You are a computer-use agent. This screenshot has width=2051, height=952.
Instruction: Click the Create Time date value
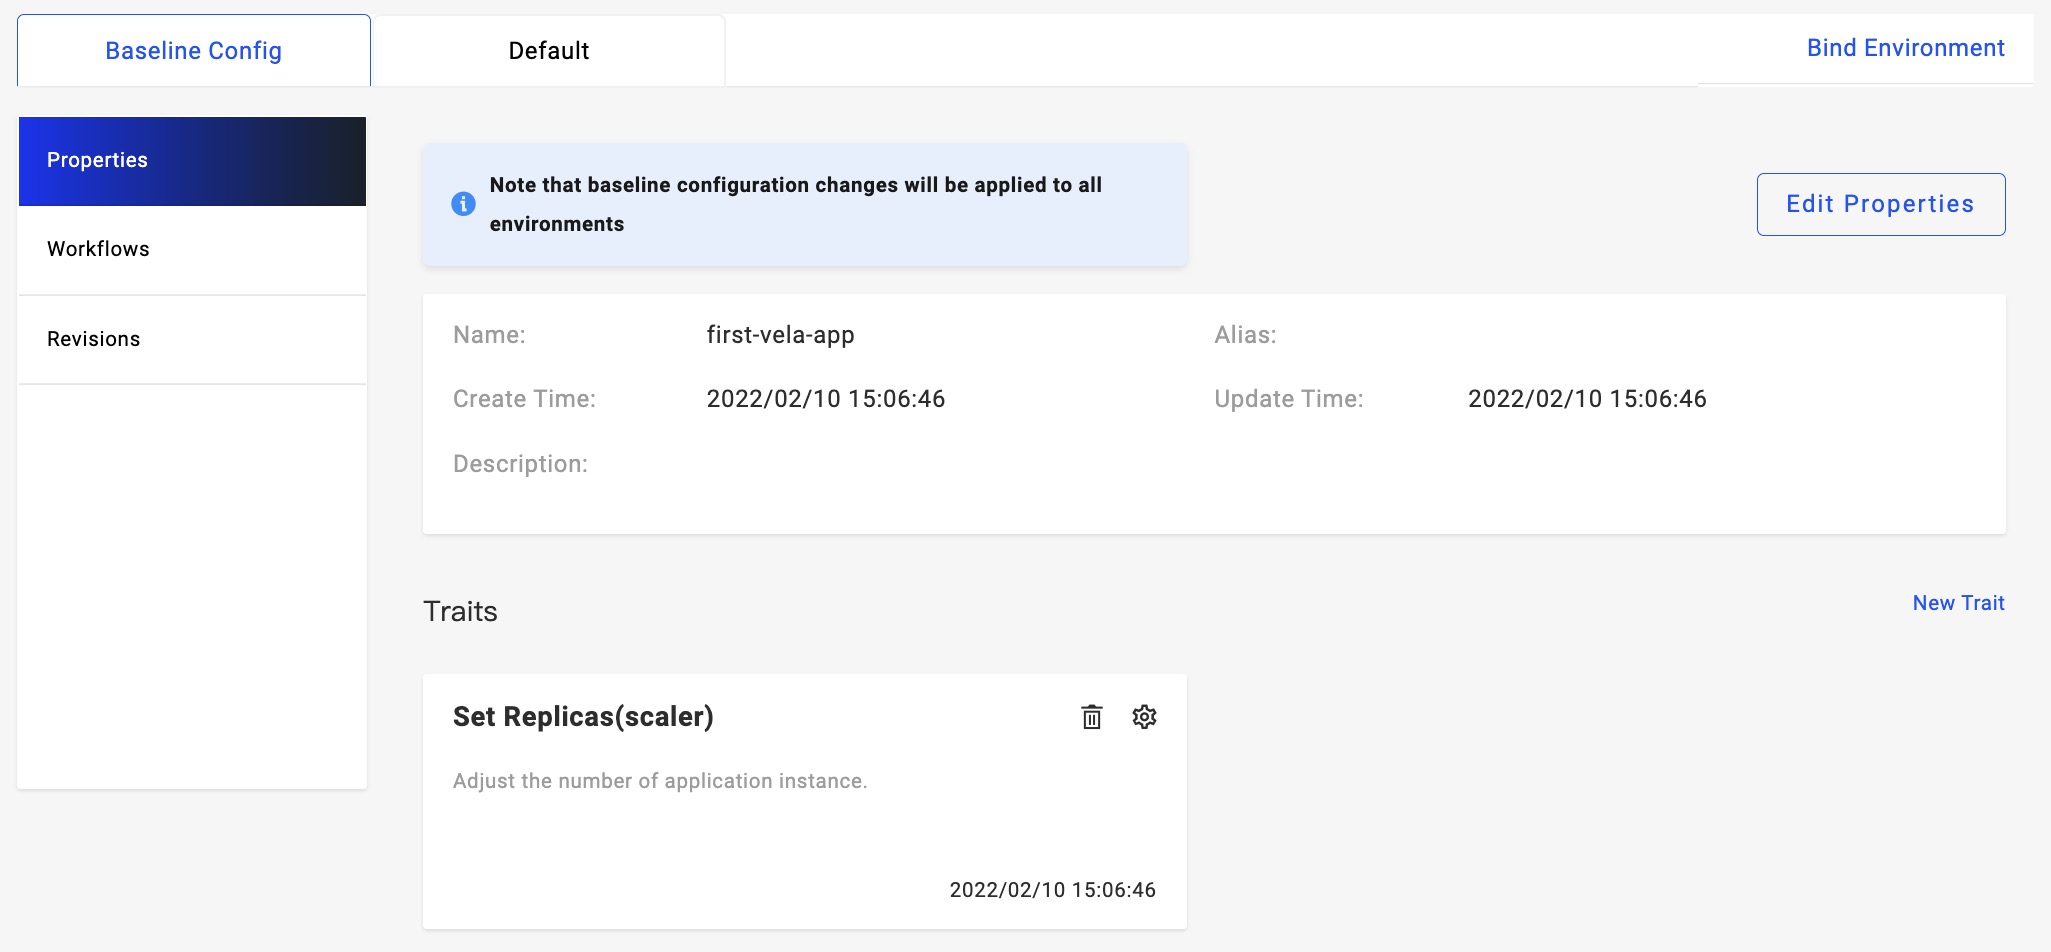pos(825,399)
